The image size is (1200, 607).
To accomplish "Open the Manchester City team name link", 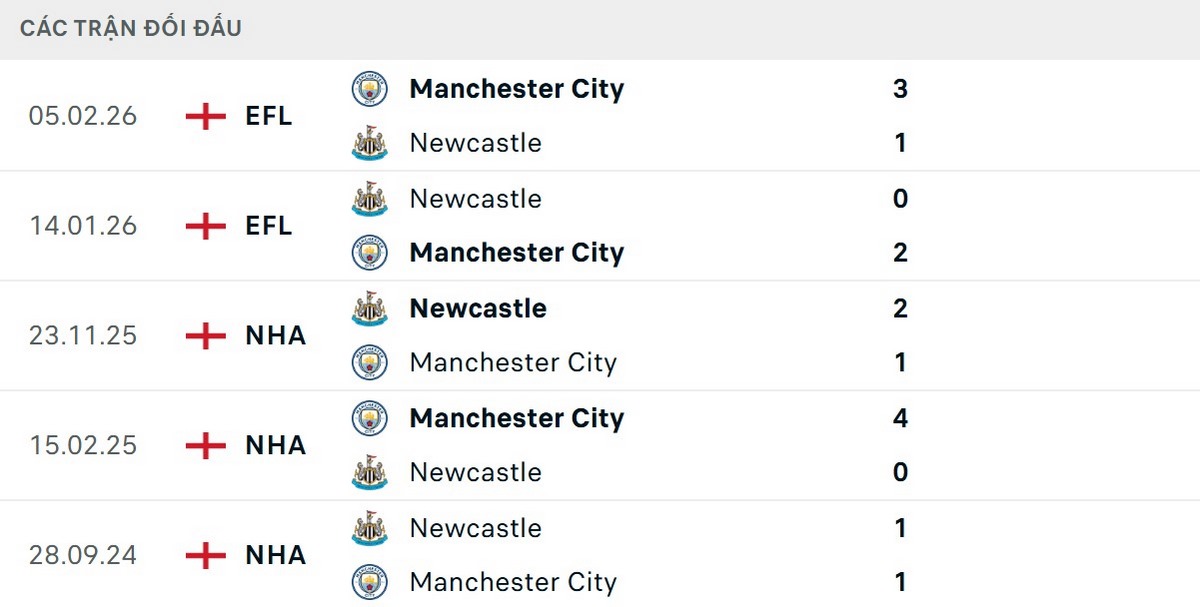I will [x=516, y=88].
